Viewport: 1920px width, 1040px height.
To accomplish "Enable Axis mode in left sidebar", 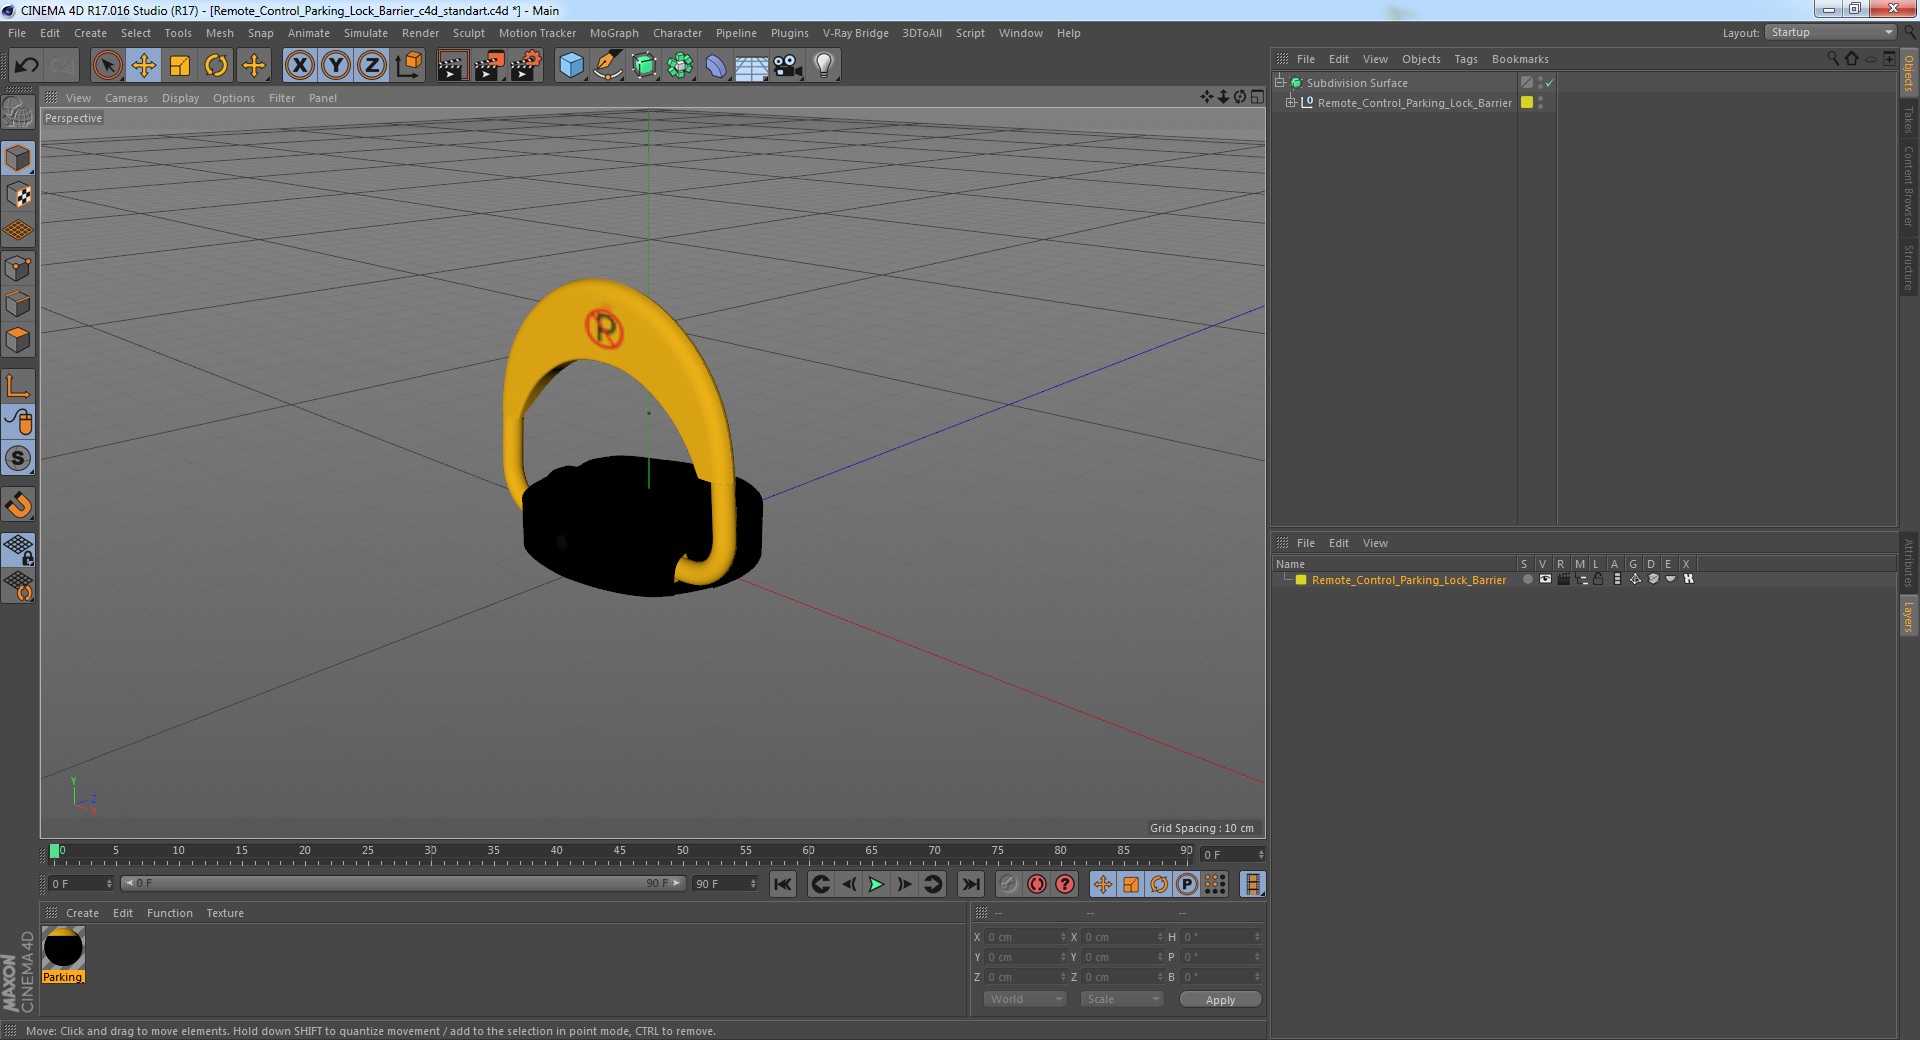I will pos(18,386).
